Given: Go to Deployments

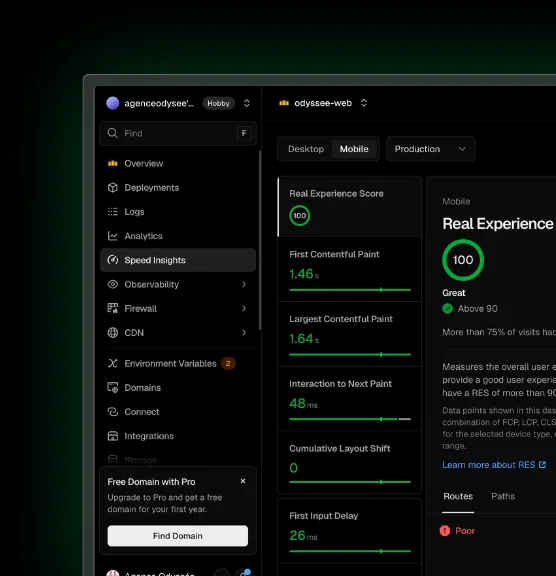Looking at the screenshot, I should pyautogui.click(x=178, y=188).
